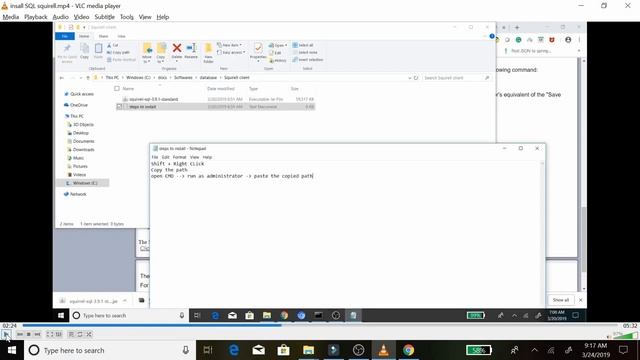This screenshot has width=640, height=360.
Task: Open the Windows Start menu
Action: (x=12, y=350)
